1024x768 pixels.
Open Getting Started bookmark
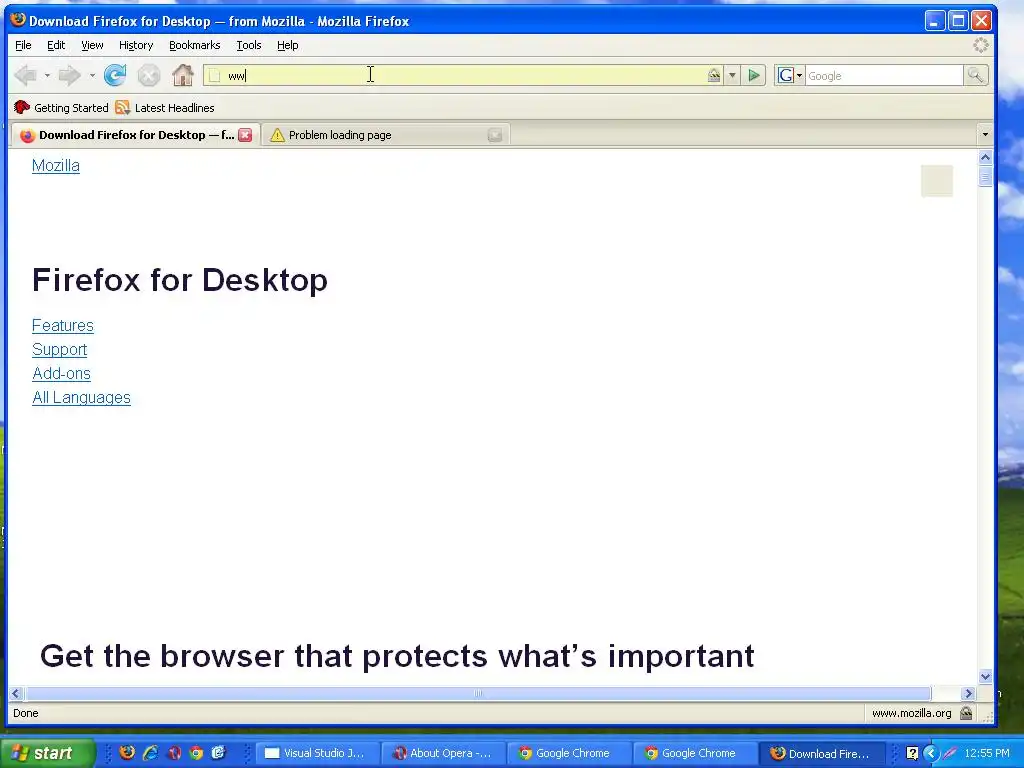coord(61,108)
